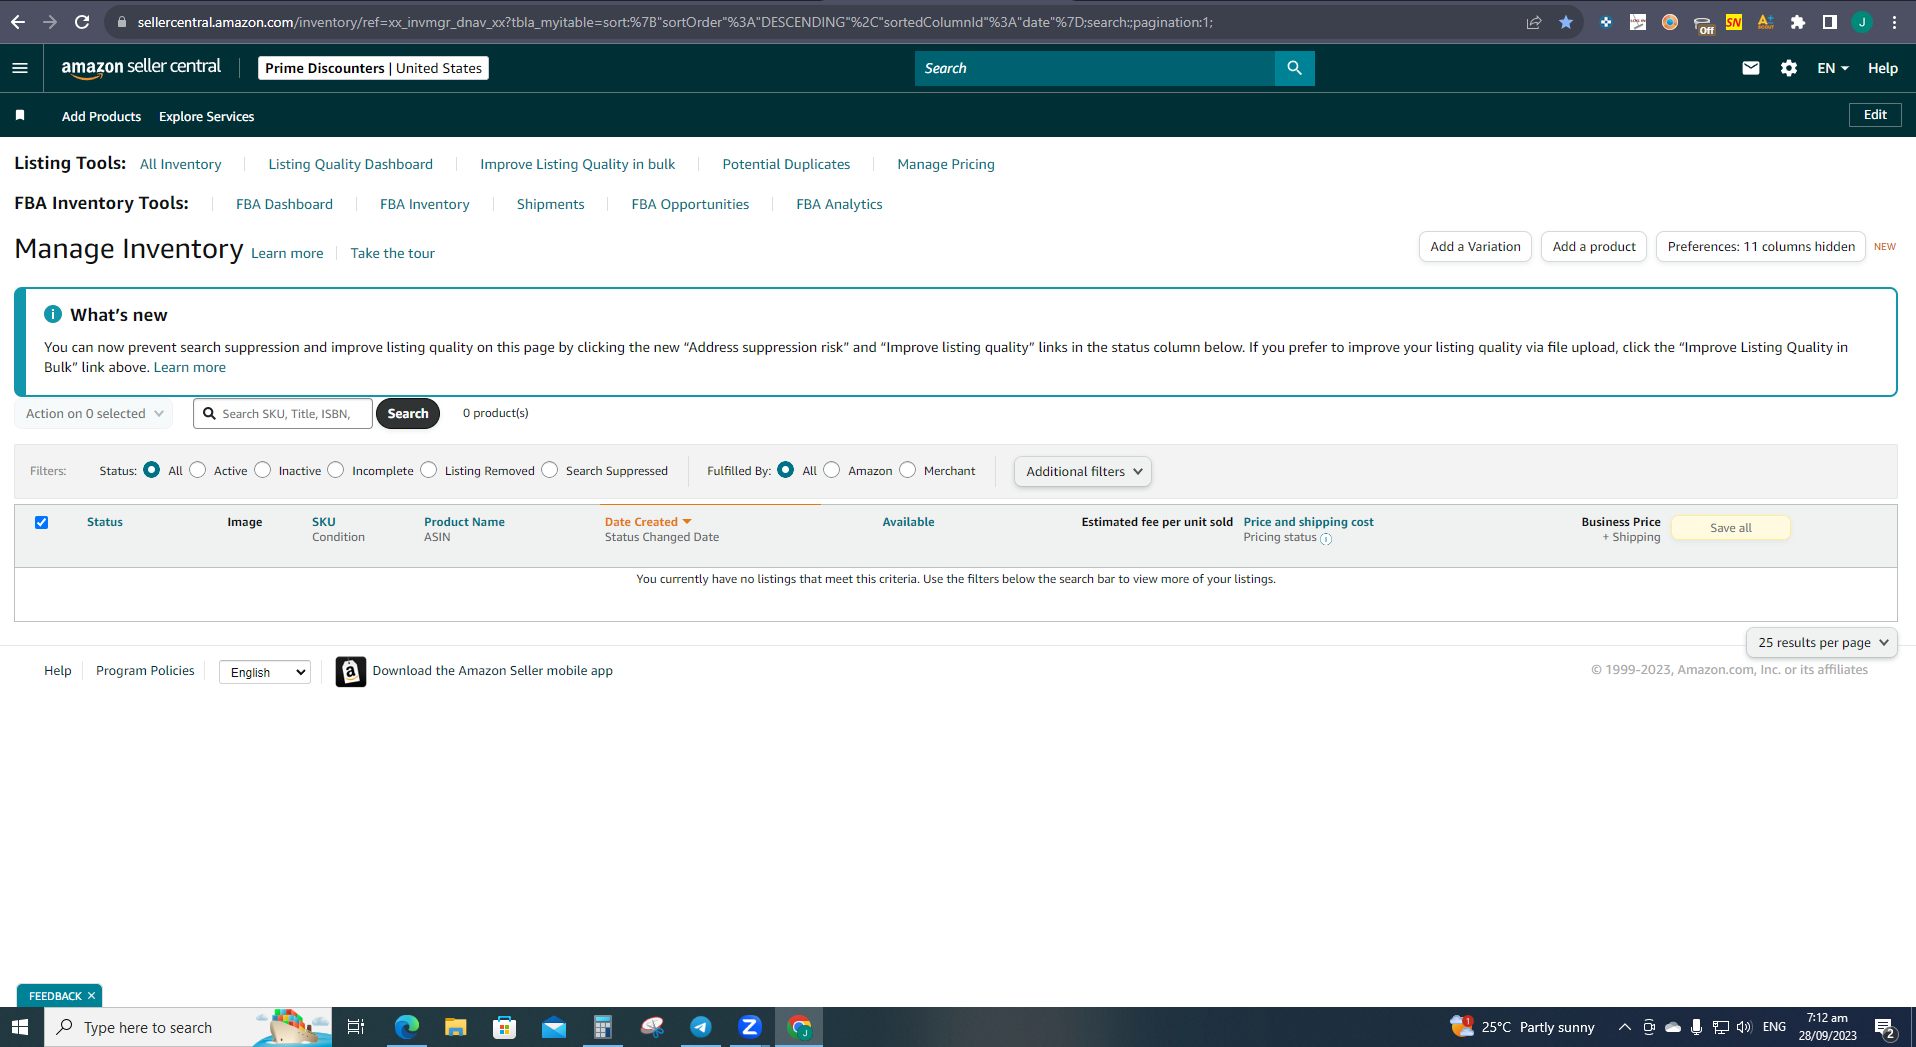Open Telegram from the taskbar
Viewport: 1916px width, 1047px height.
point(701,1027)
